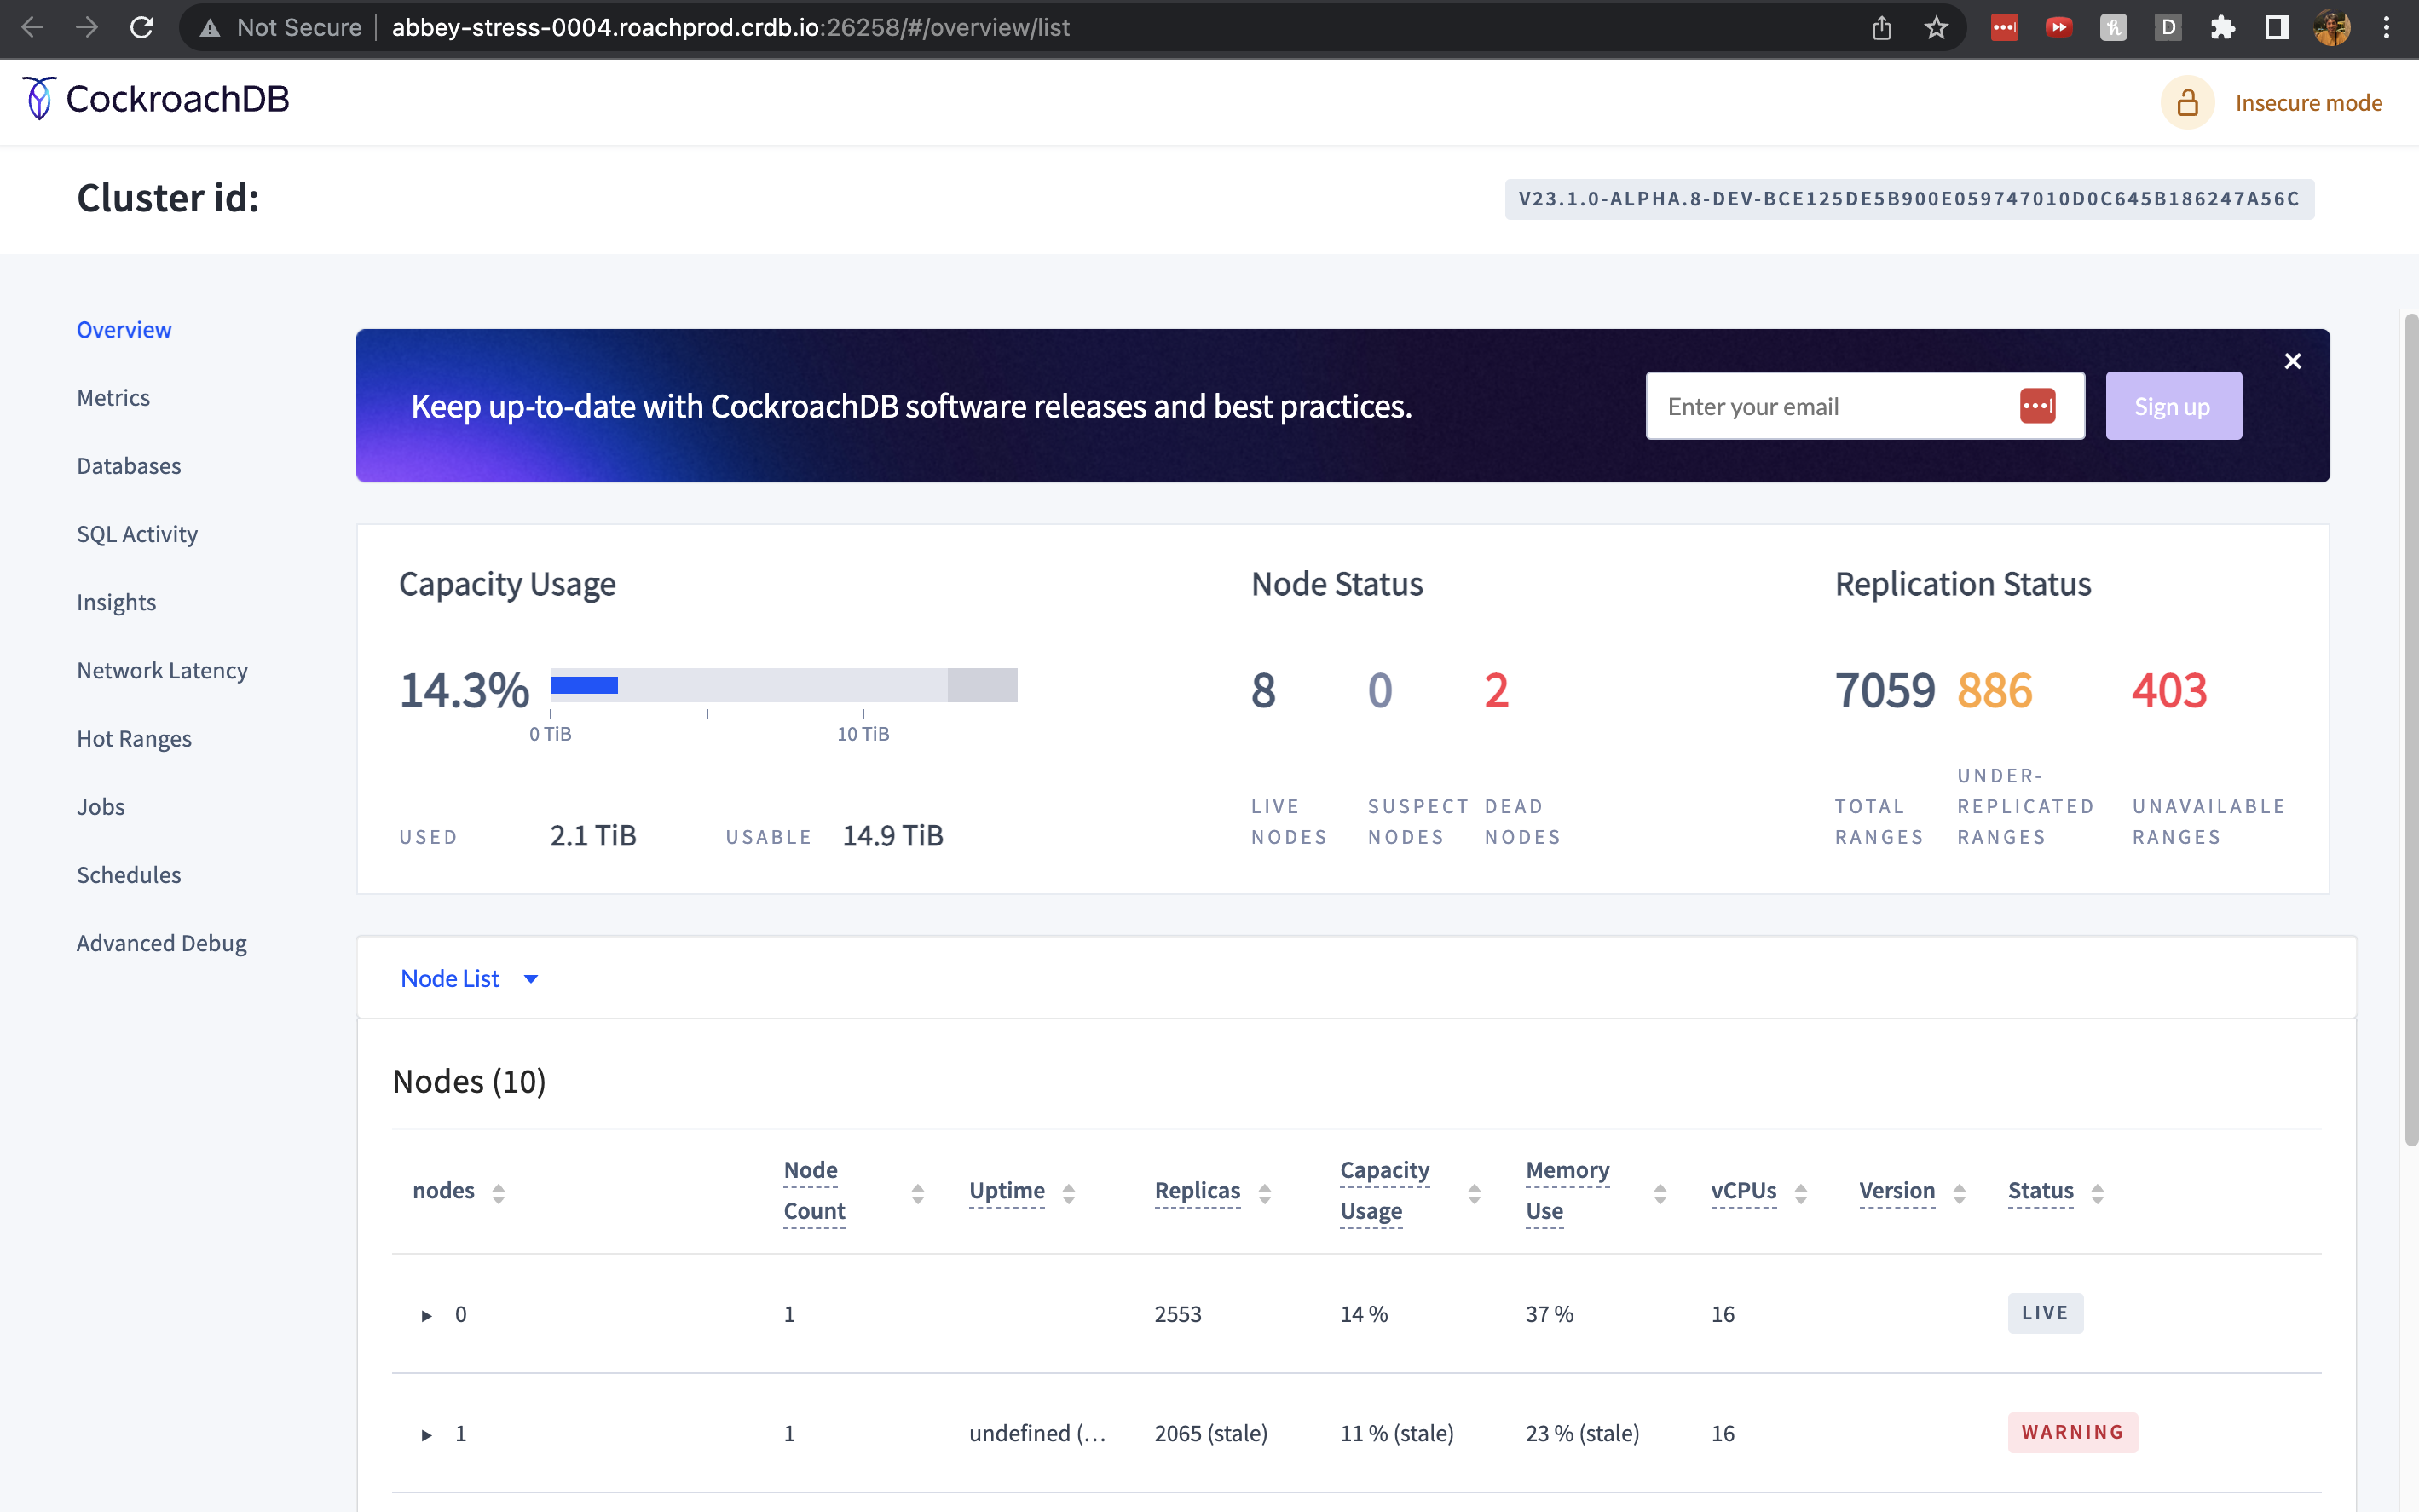Click the share icon in address bar
This screenshot has height=1512, width=2419.
click(1882, 27)
